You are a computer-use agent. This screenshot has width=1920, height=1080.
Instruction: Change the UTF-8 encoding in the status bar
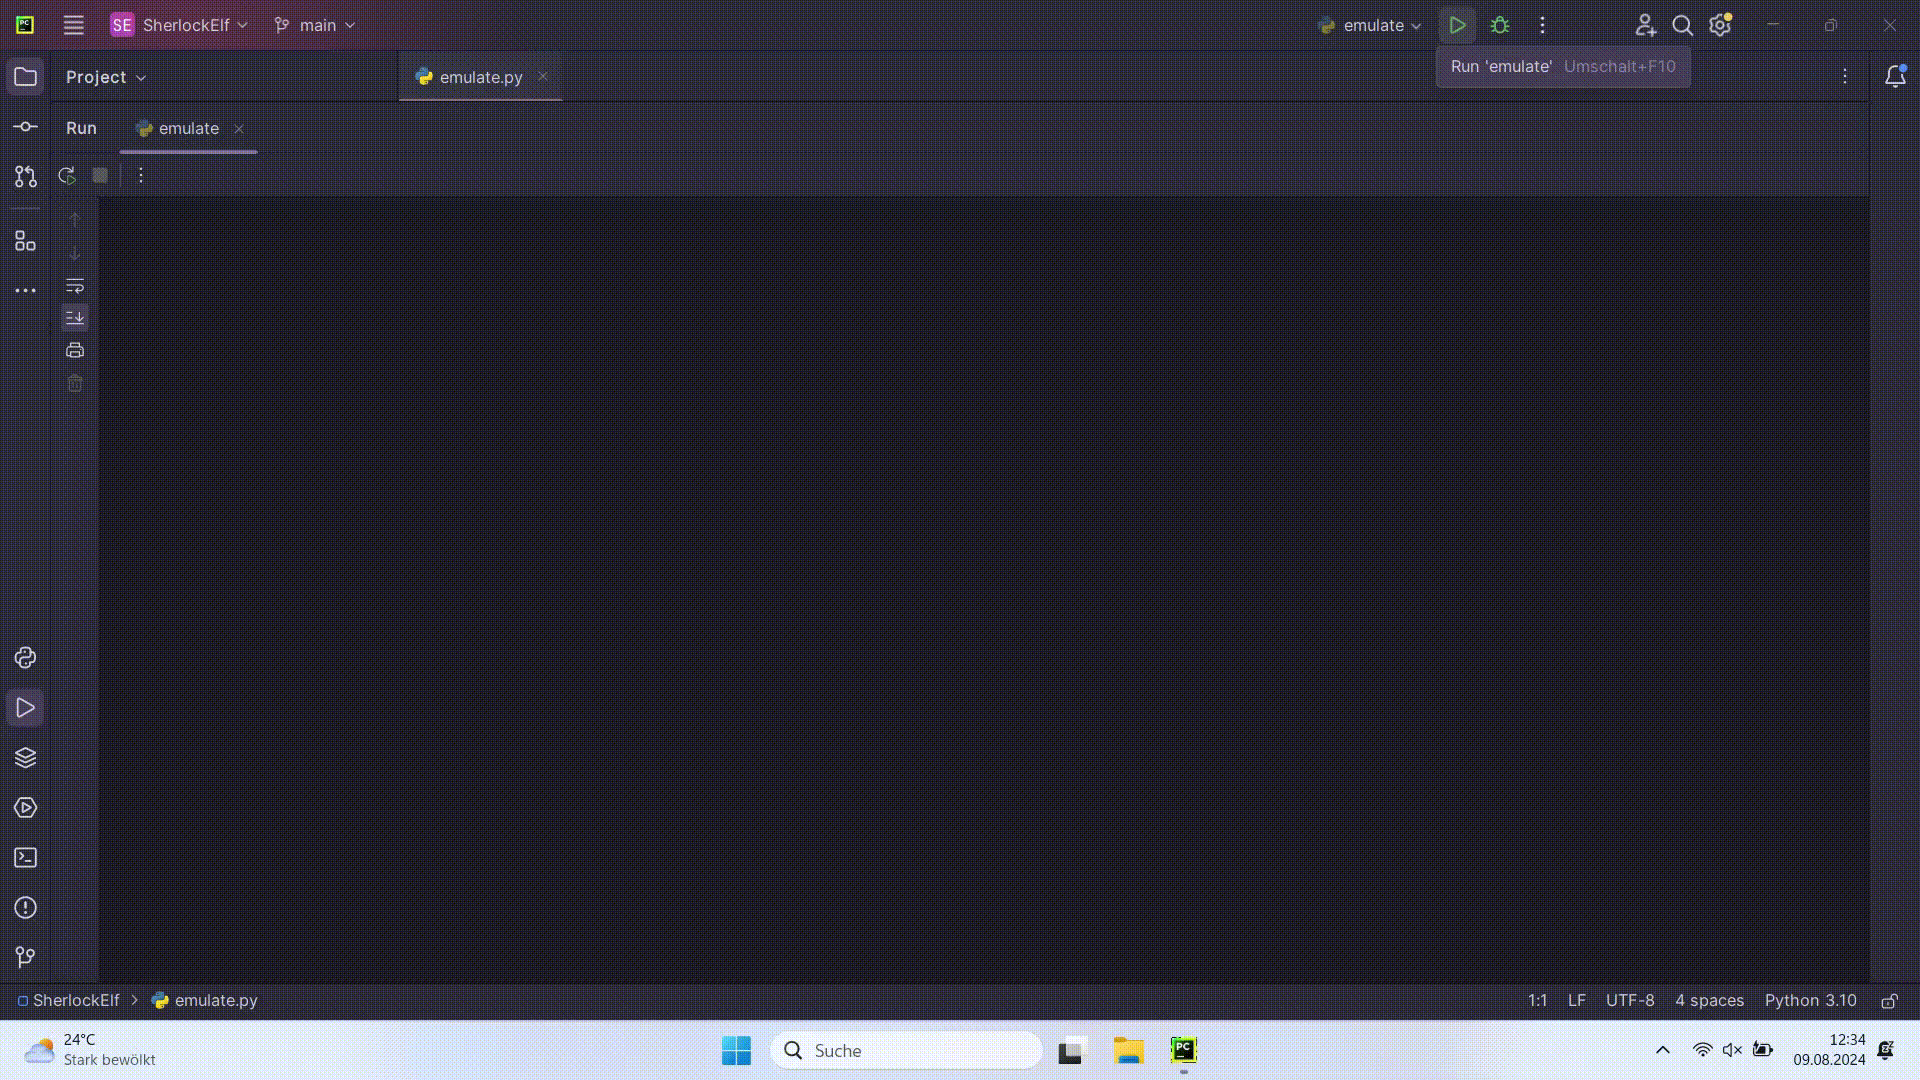(1629, 1001)
